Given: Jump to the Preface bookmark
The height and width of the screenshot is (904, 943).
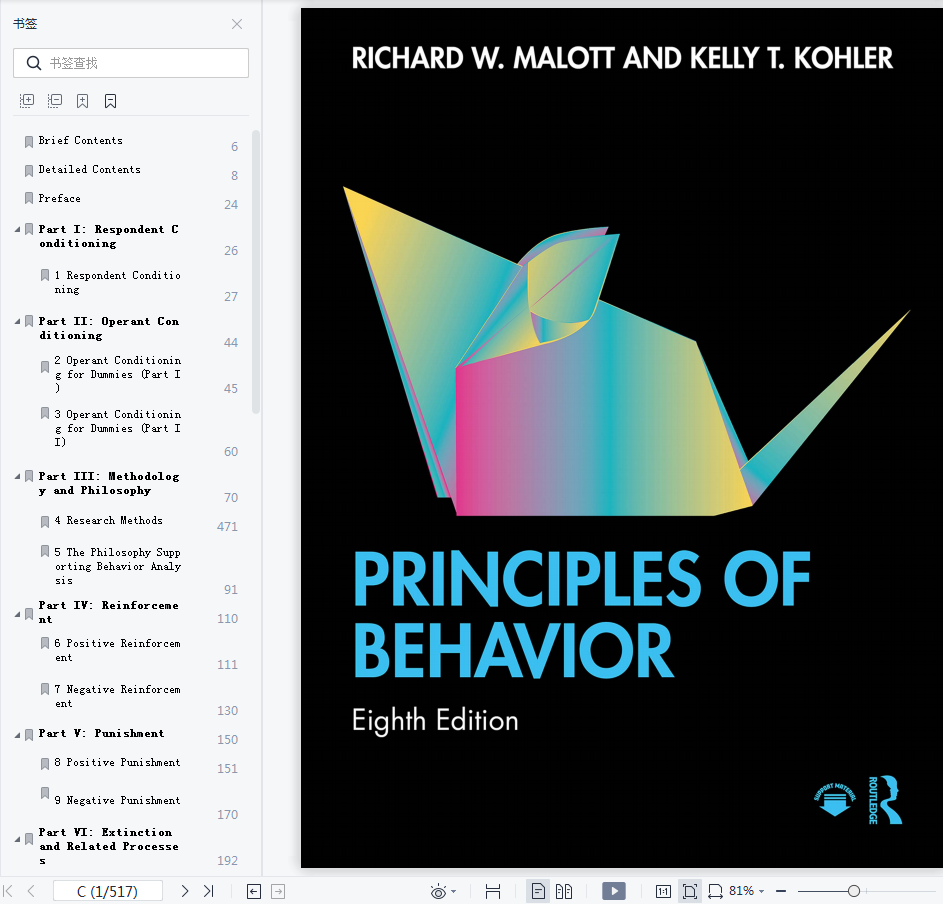Looking at the screenshot, I should click(x=60, y=198).
